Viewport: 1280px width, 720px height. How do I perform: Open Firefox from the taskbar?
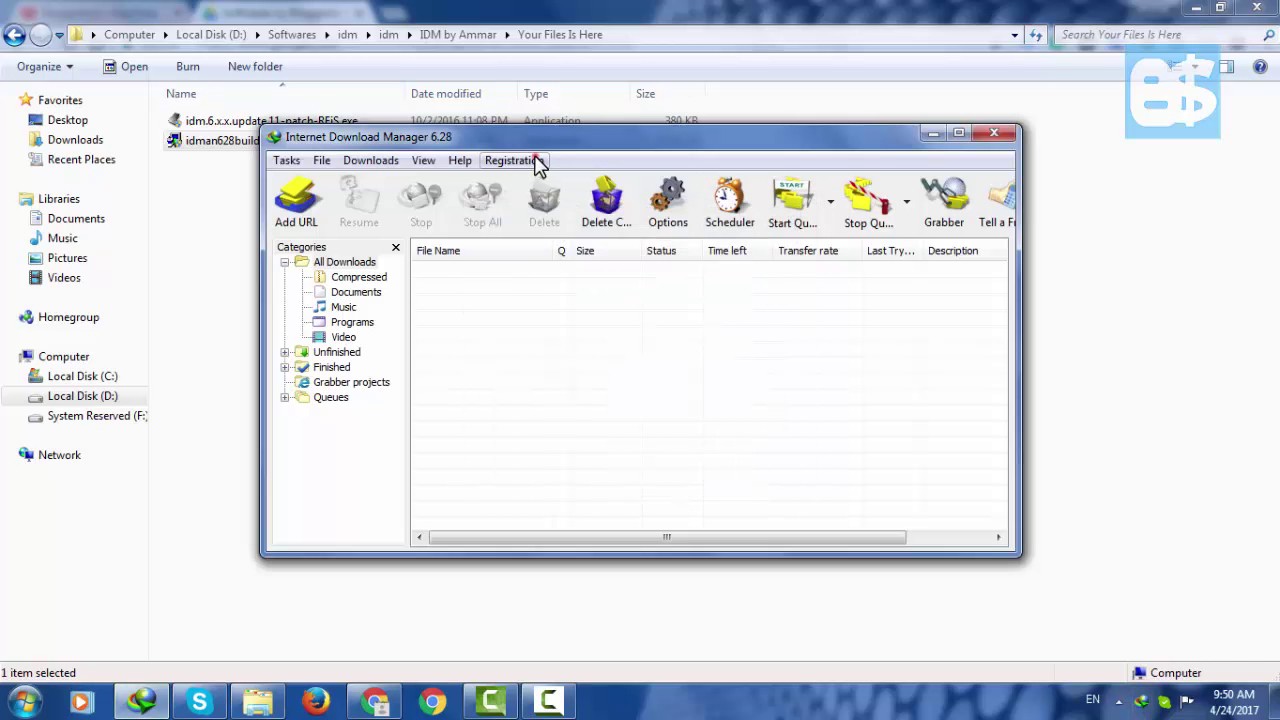[316, 702]
